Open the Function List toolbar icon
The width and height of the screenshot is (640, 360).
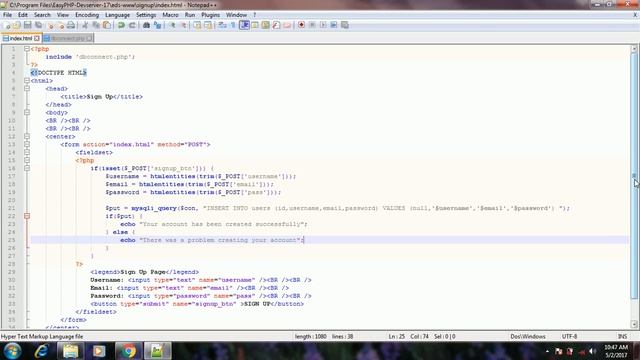click(x=276, y=25)
